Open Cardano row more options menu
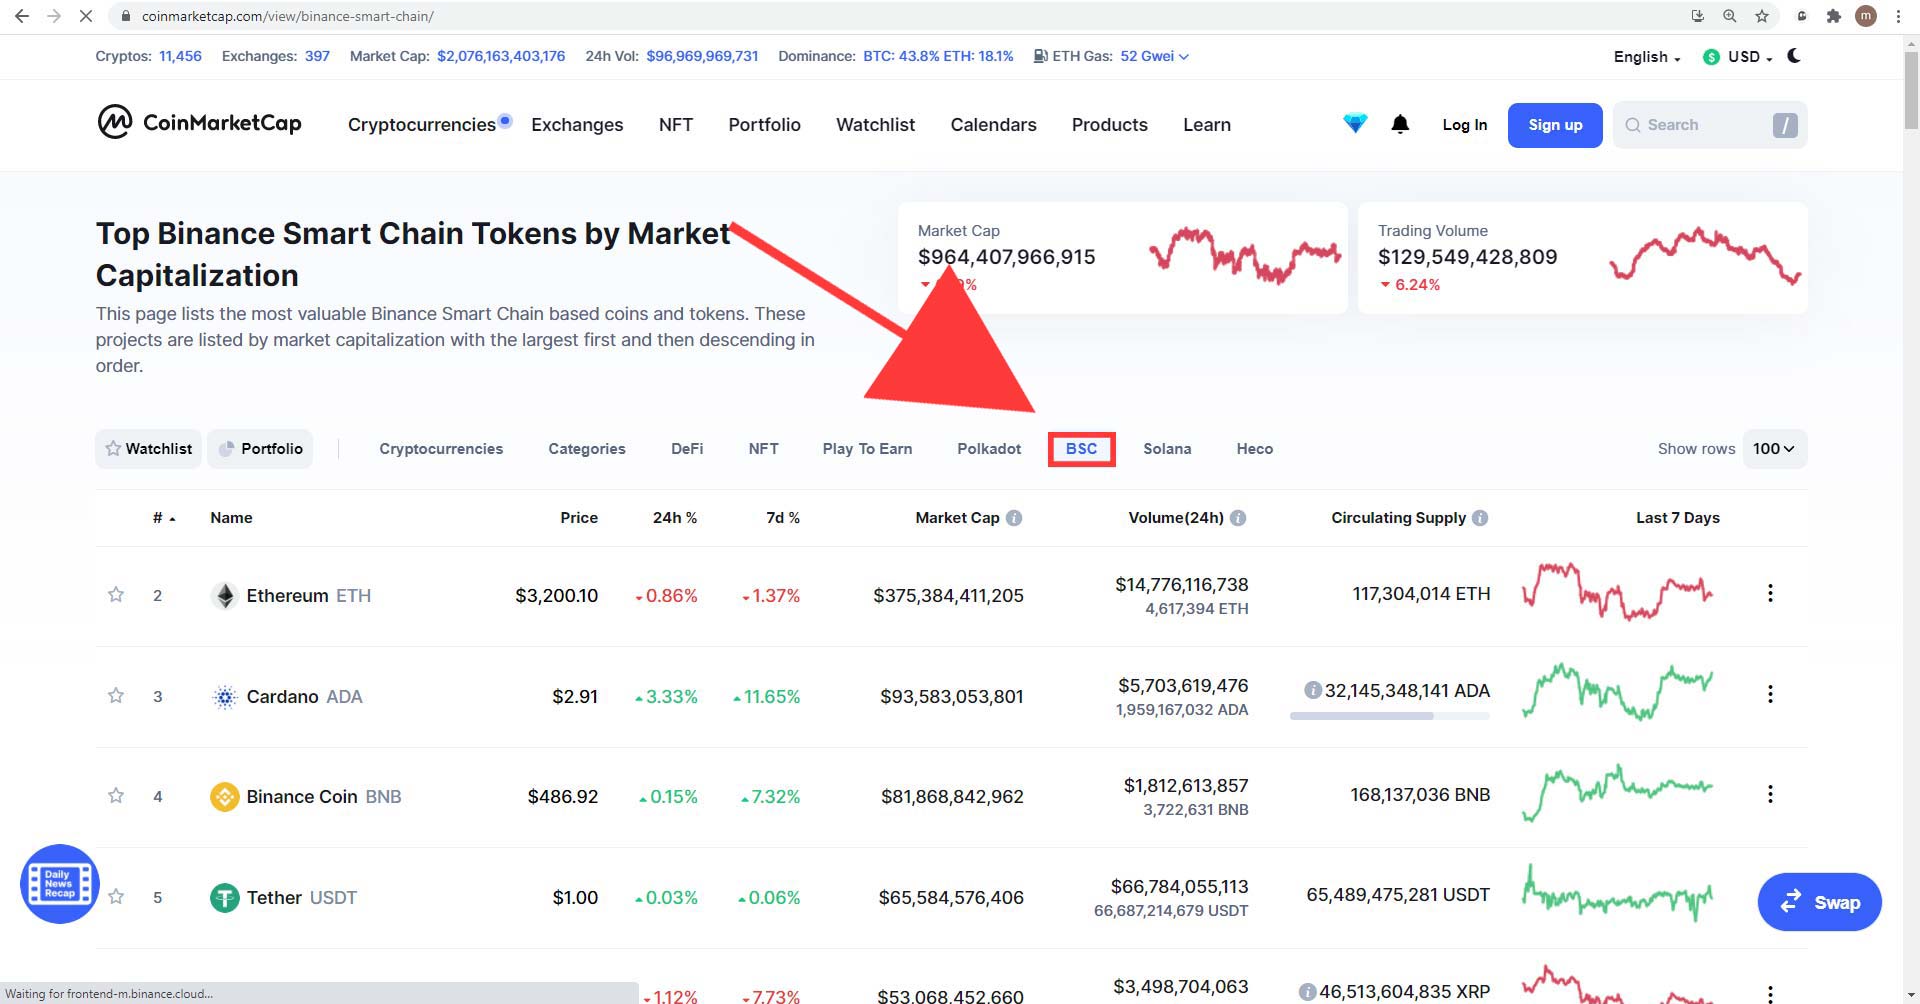 click(x=1770, y=694)
